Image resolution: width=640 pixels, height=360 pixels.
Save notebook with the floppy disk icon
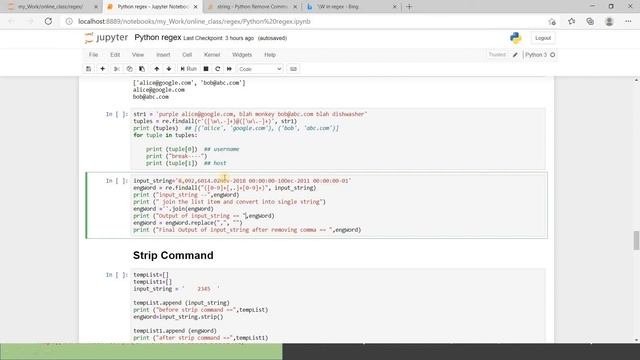pyautogui.click(x=89, y=69)
